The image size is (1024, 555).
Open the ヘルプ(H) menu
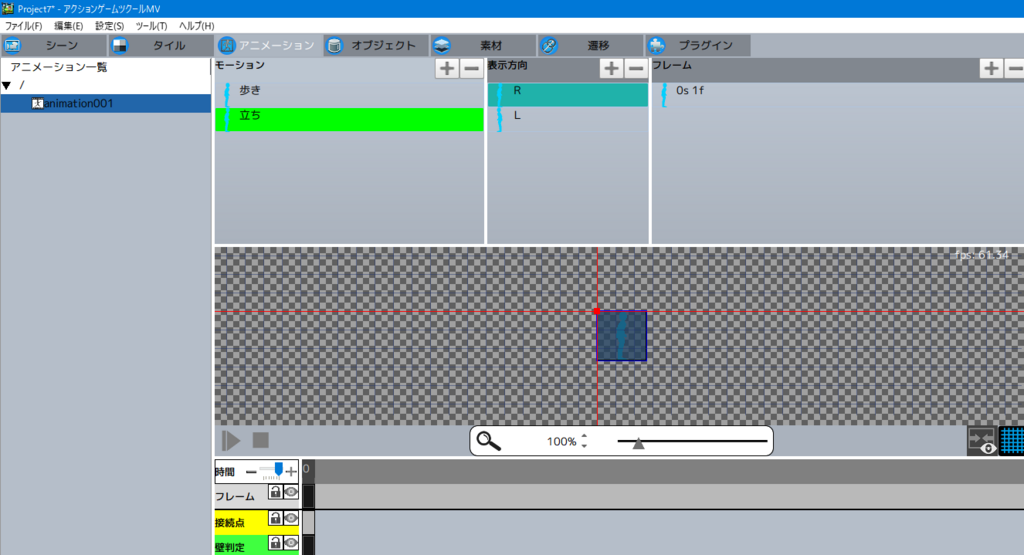click(x=197, y=26)
